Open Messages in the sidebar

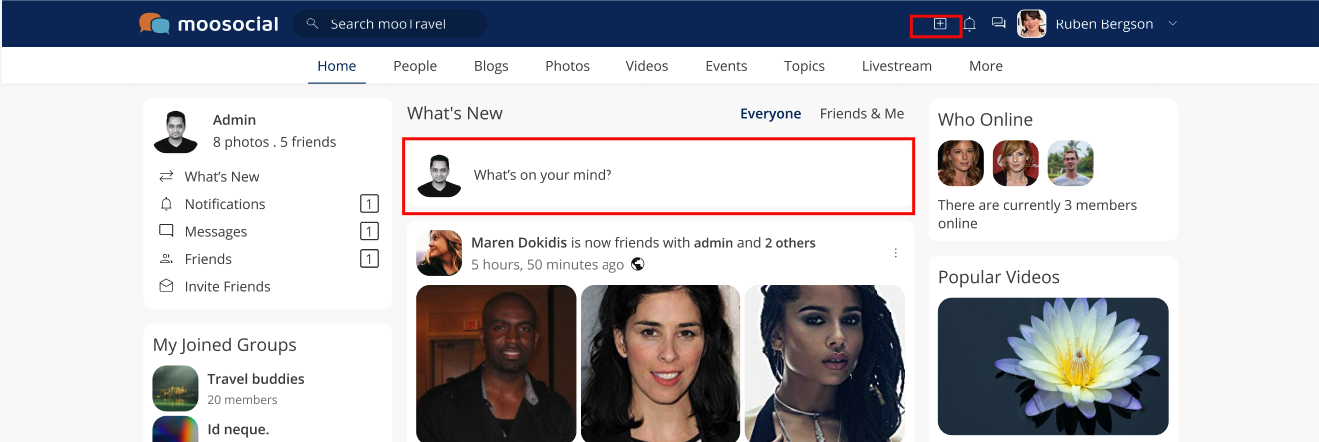[216, 231]
